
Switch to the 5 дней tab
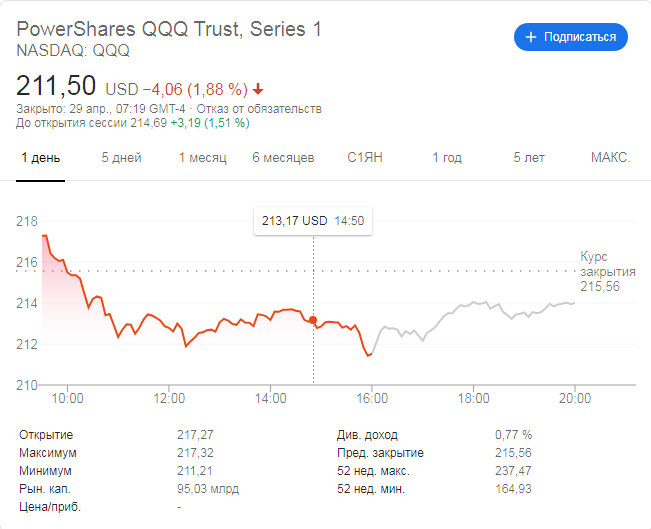coord(121,158)
